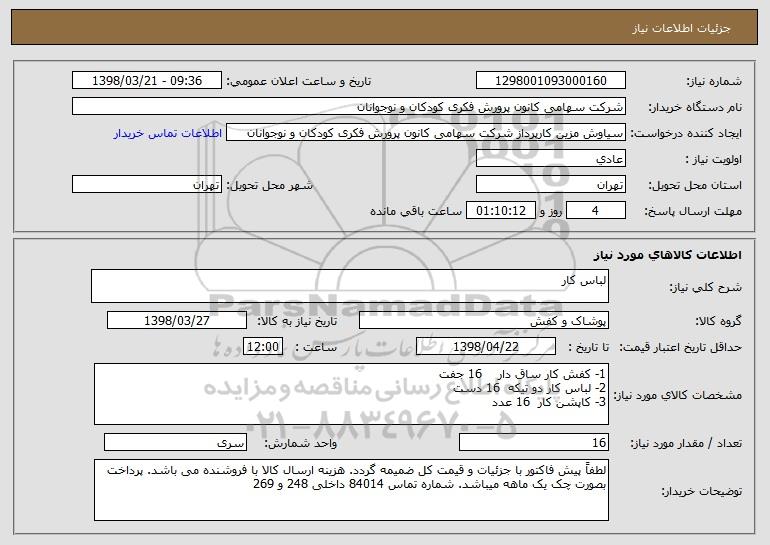The image size is (770, 545).
Task: Click the توضیحات خریدار label
Action: click(701, 491)
